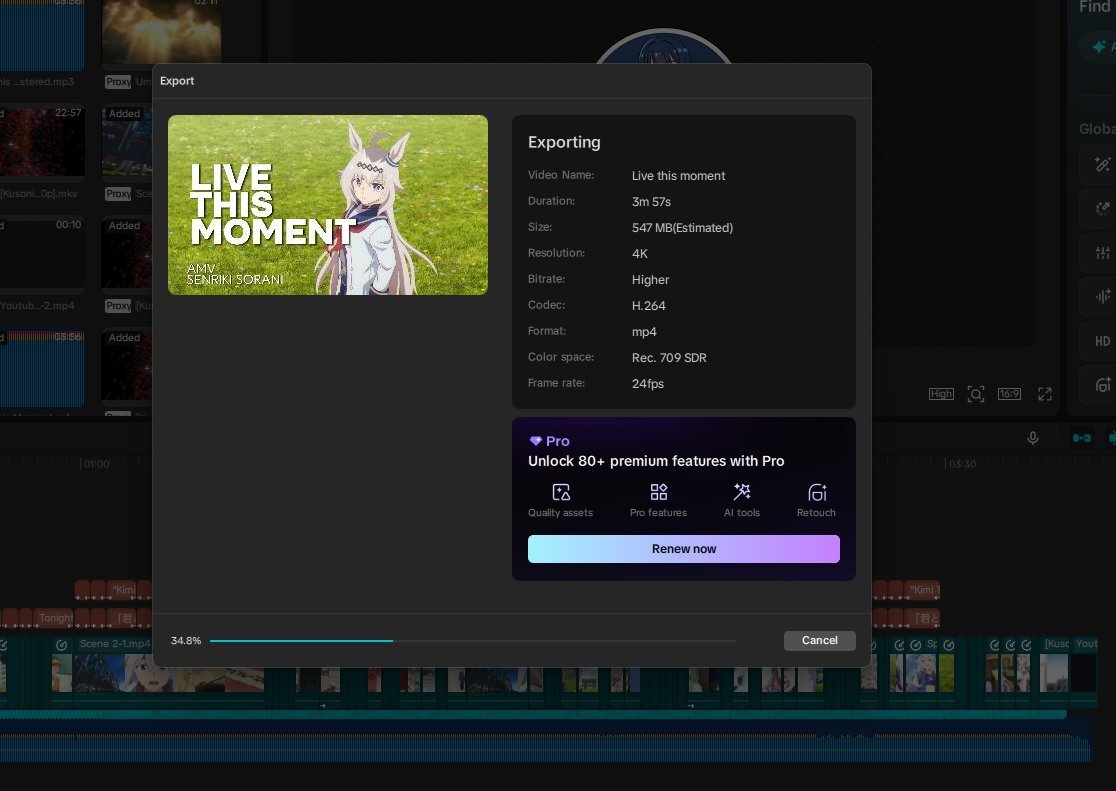The height and width of the screenshot is (791, 1116).
Task: Click the fullscreen preview icon
Action: pos(1044,394)
